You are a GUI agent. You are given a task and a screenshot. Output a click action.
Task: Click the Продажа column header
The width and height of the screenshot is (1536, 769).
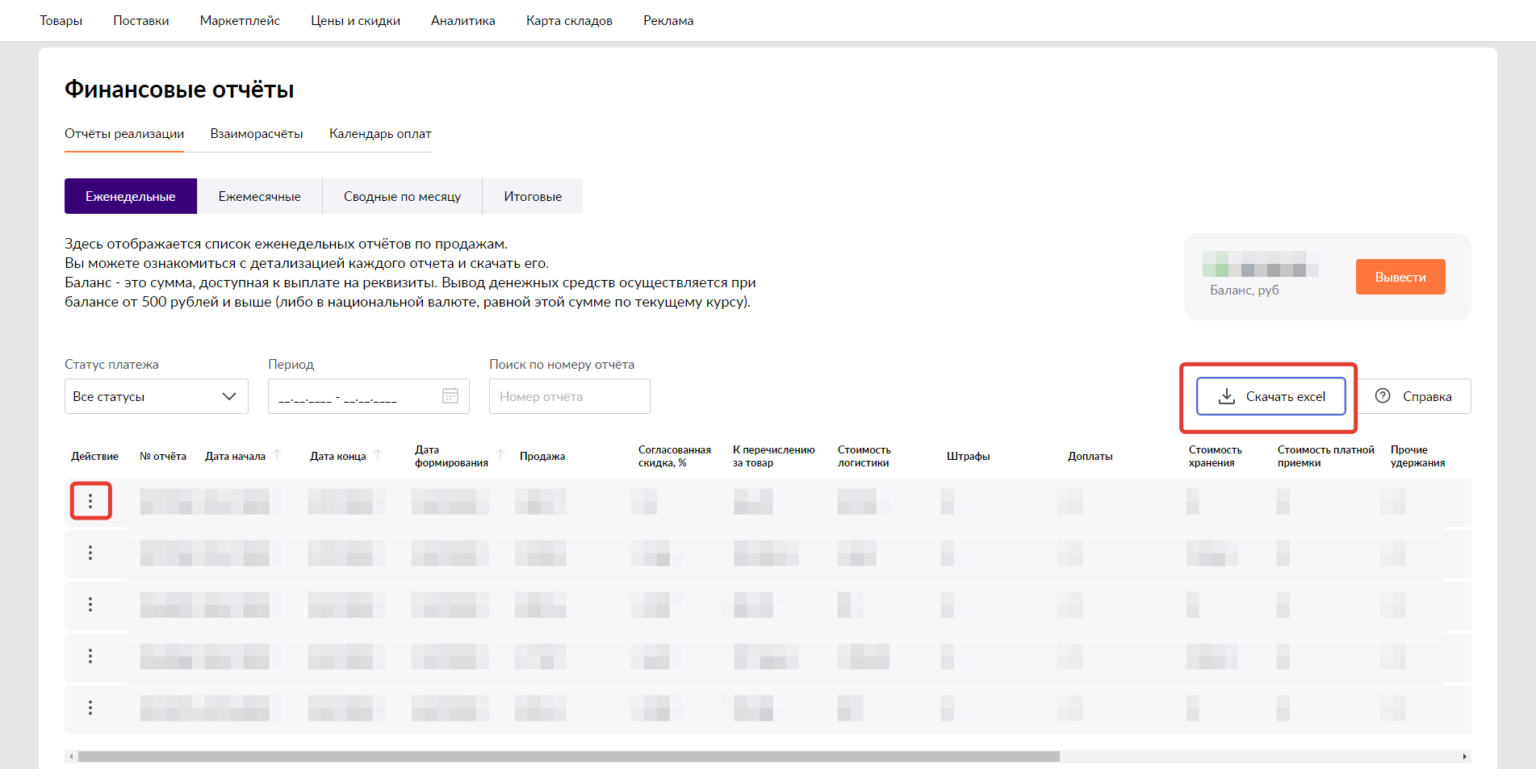click(x=543, y=456)
